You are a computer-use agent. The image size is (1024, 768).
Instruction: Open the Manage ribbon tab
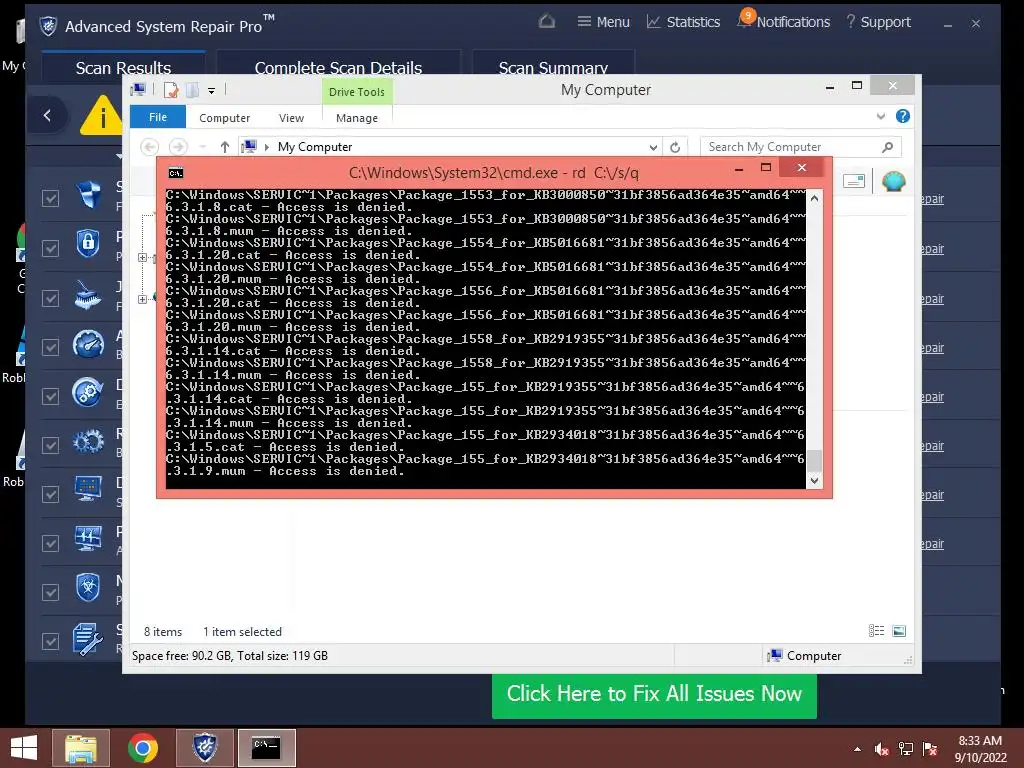[x=357, y=118]
